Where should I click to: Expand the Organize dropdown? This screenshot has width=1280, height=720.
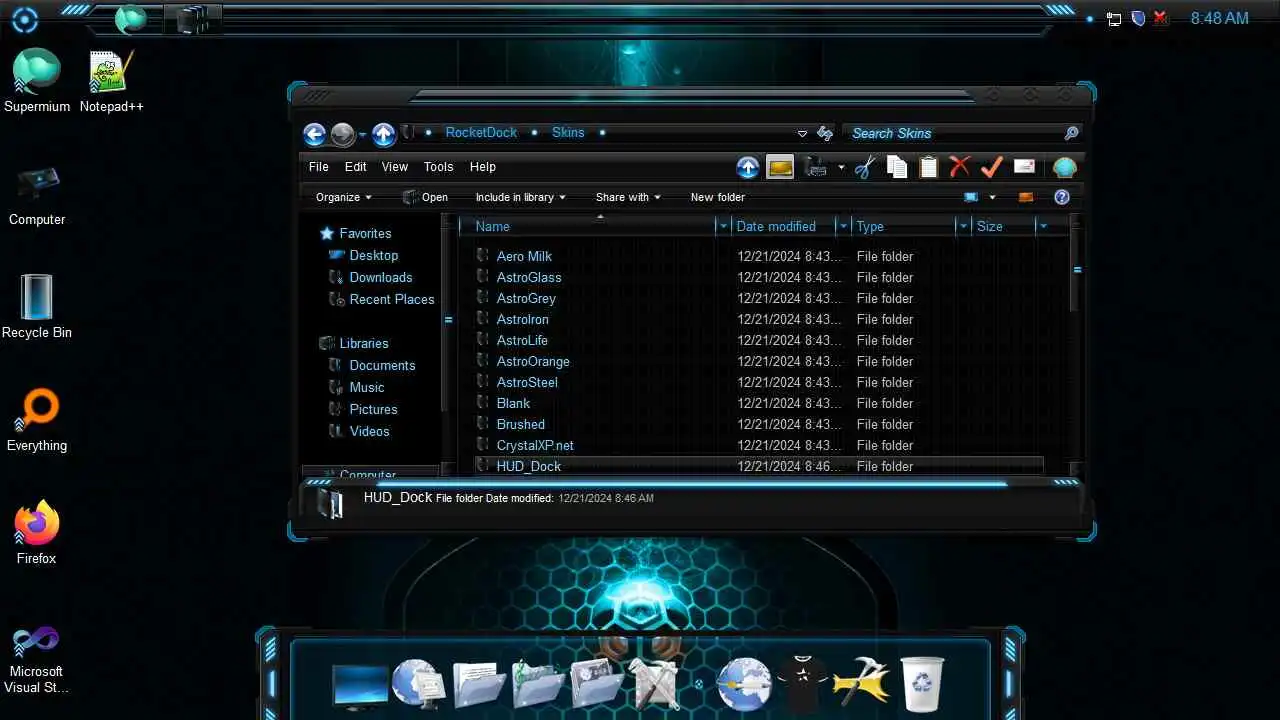tap(344, 197)
